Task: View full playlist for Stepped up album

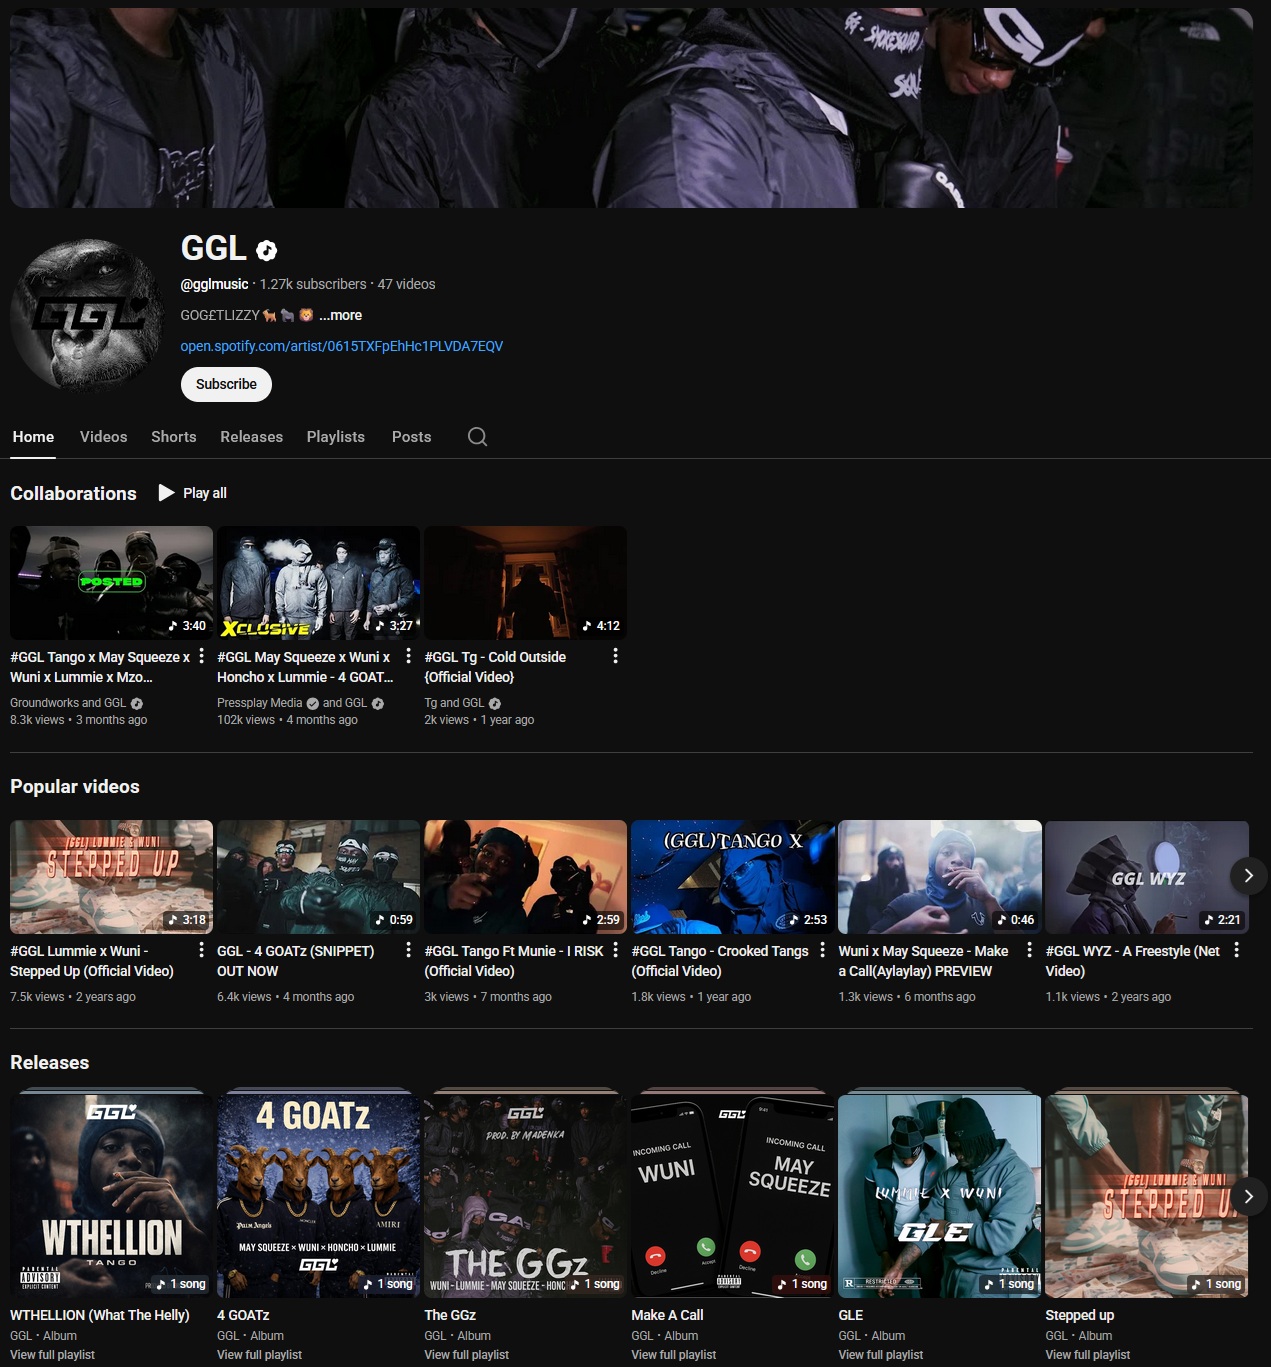Action: (x=1088, y=1355)
